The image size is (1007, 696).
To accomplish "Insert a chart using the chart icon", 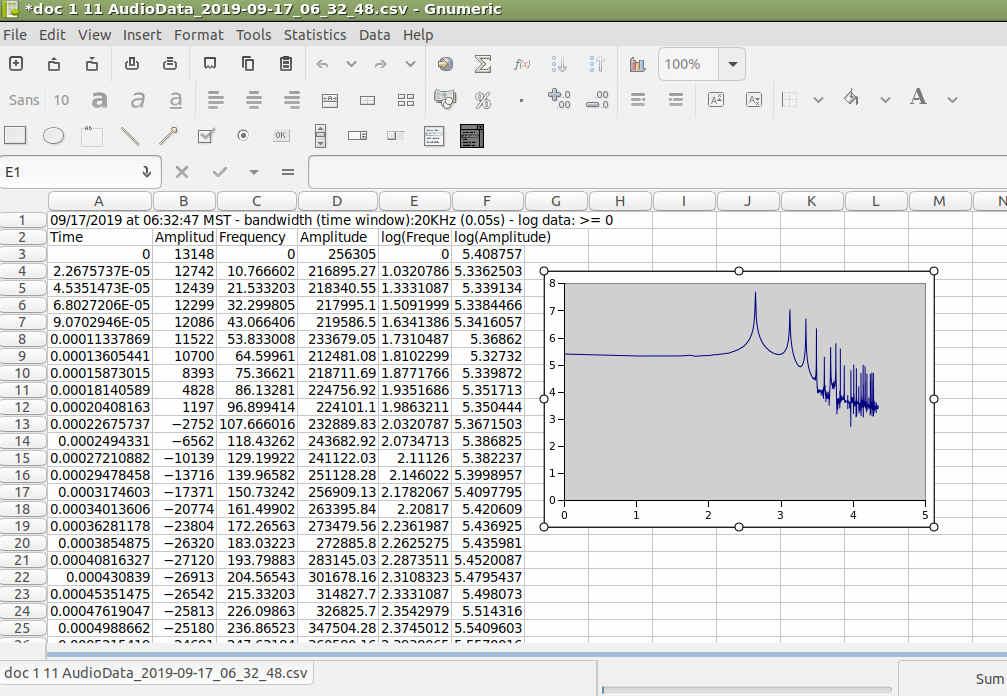I will point(637,64).
